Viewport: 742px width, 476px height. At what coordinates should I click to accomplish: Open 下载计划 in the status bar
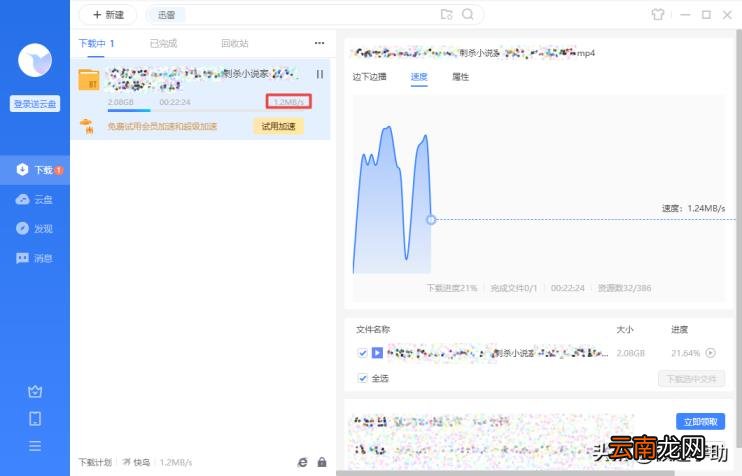(x=95, y=462)
